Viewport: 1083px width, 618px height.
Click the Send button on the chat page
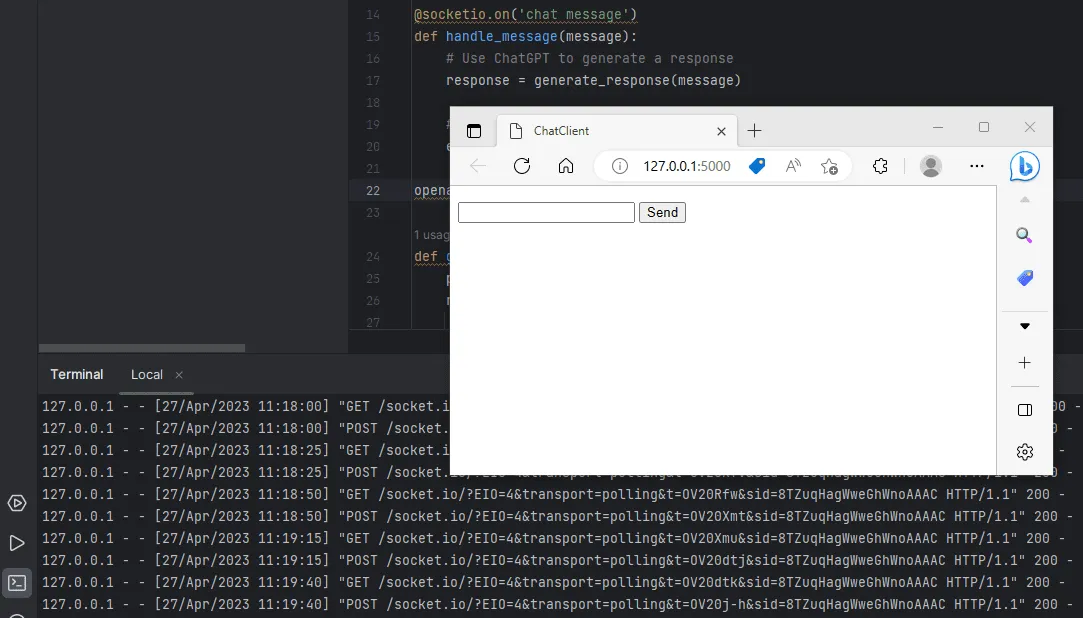[x=662, y=212]
